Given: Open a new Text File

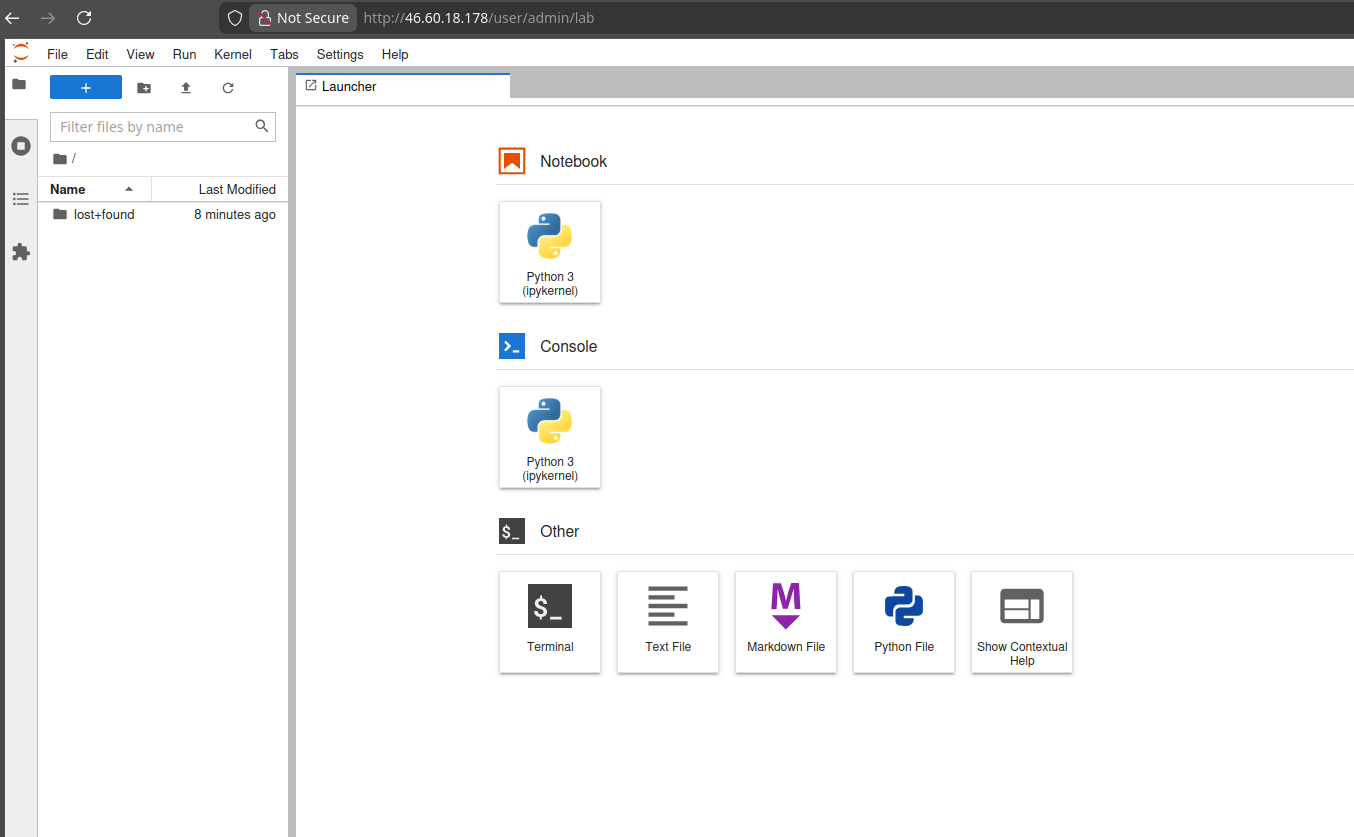Looking at the screenshot, I should tap(668, 621).
